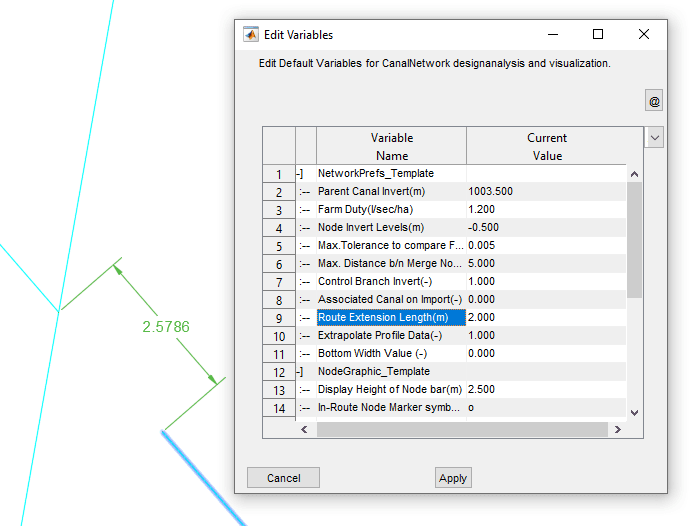Click the Variable Name column header
Screen dimensions: 691x526
pos(392,146)
